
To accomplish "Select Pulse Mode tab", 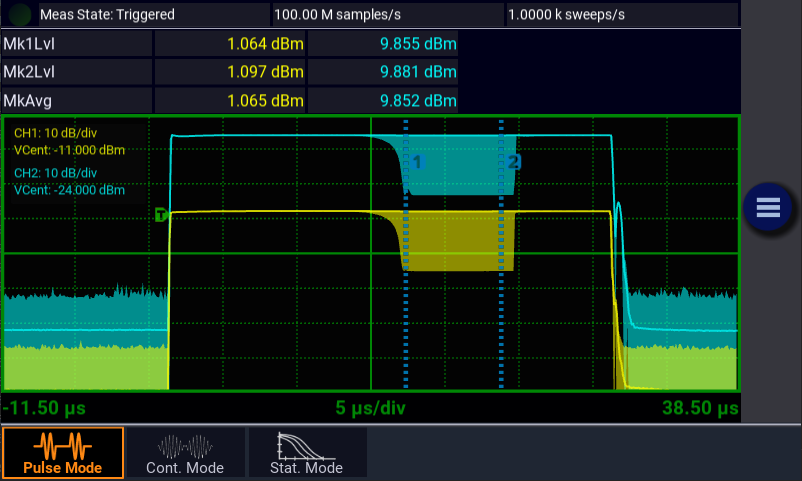I will click(x=62, y=453).
